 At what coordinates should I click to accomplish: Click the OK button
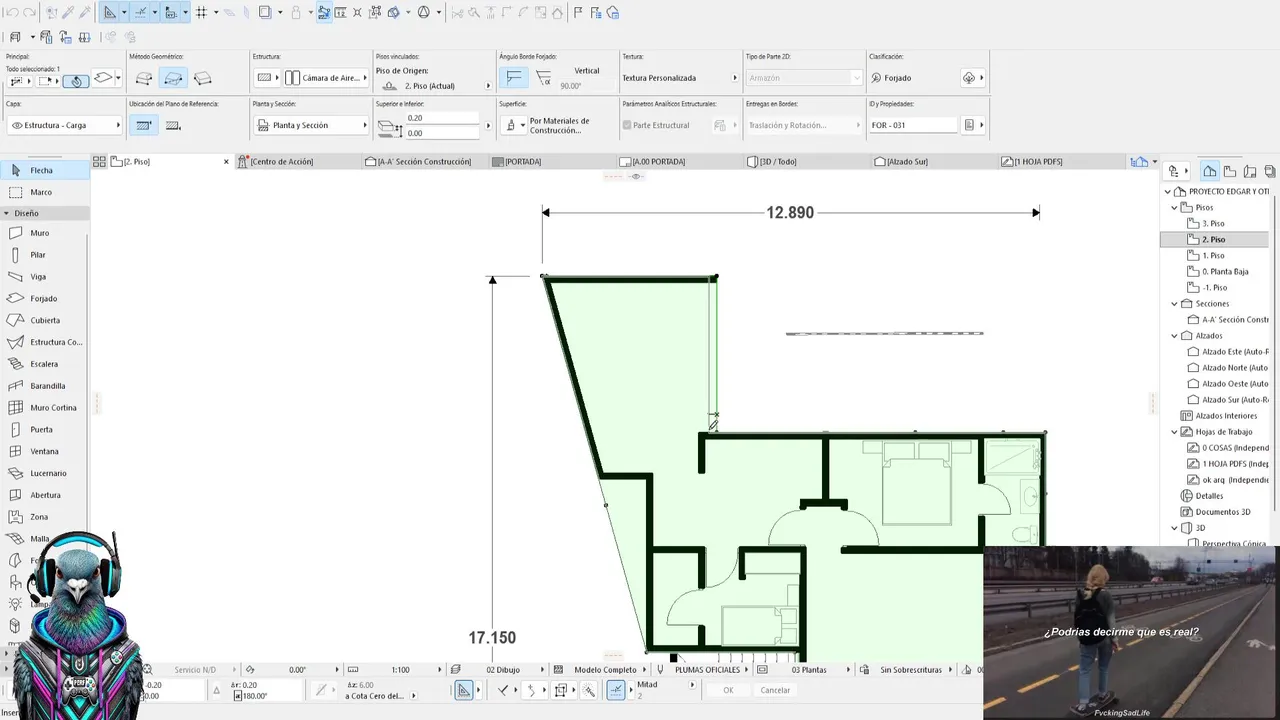728,690
